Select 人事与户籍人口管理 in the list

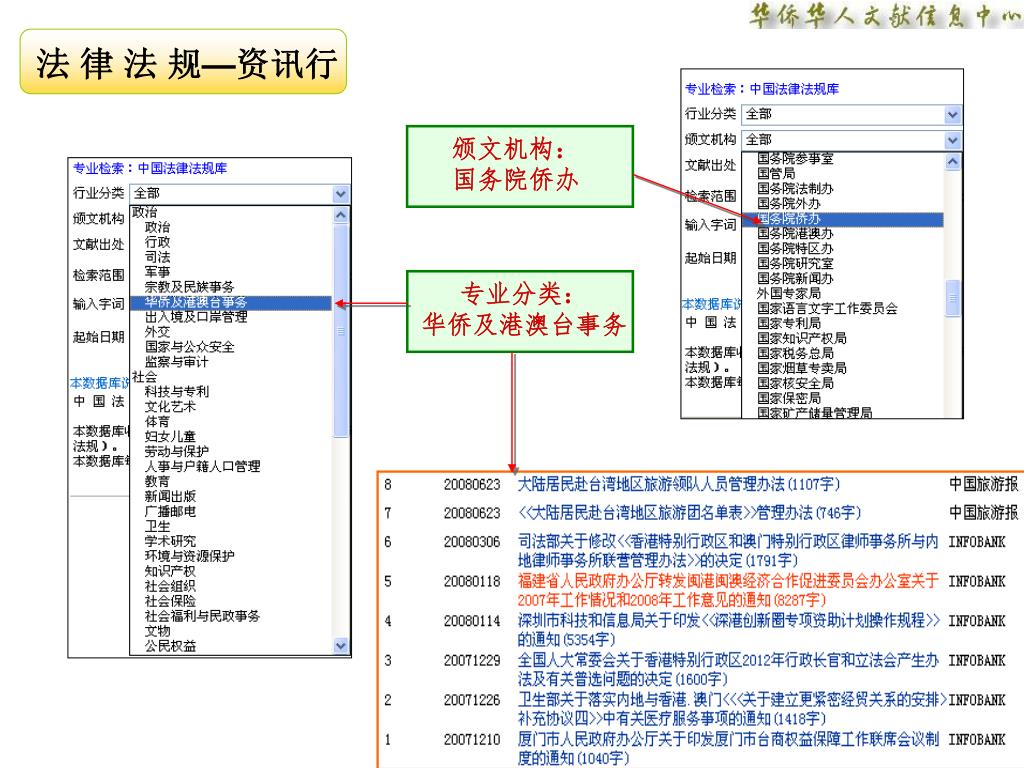coord(202,467)
